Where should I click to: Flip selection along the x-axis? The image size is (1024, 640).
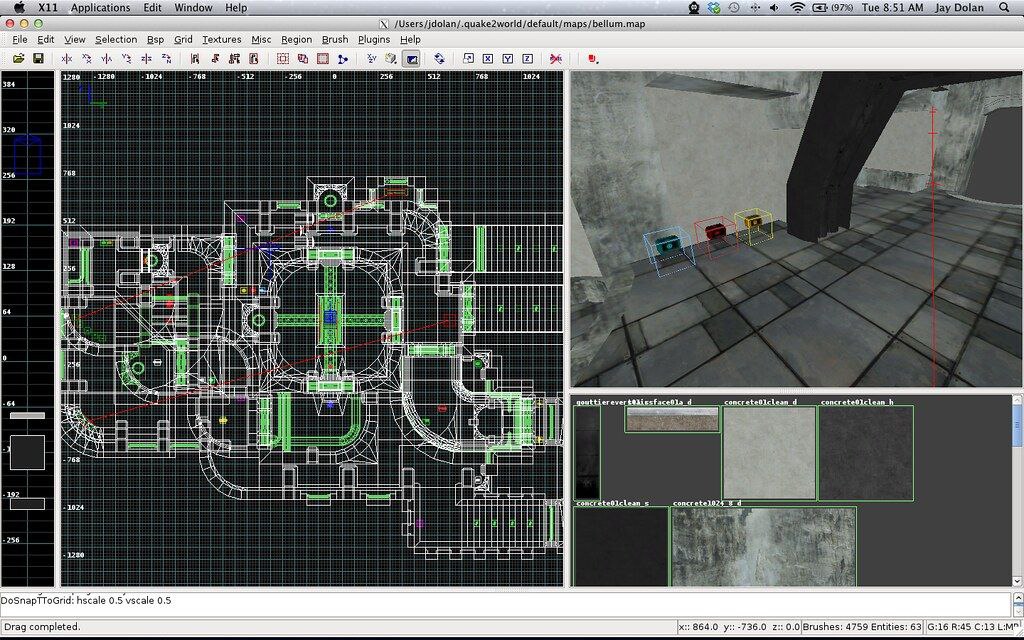coord(67,59)
